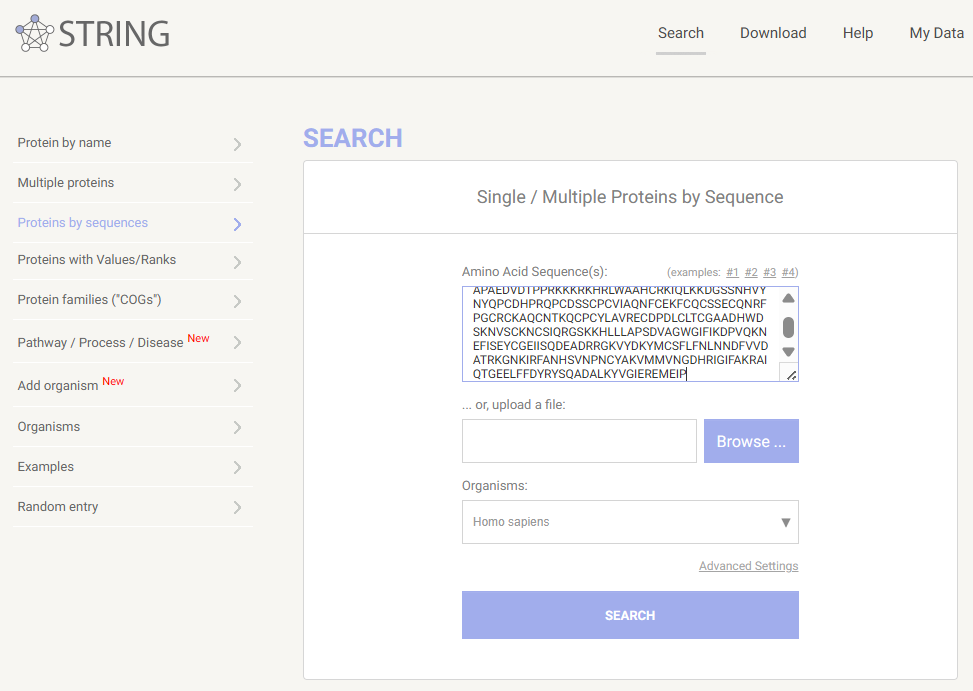Load example sequence #2
Screen dimensions: 973x691
click(751, 272)
